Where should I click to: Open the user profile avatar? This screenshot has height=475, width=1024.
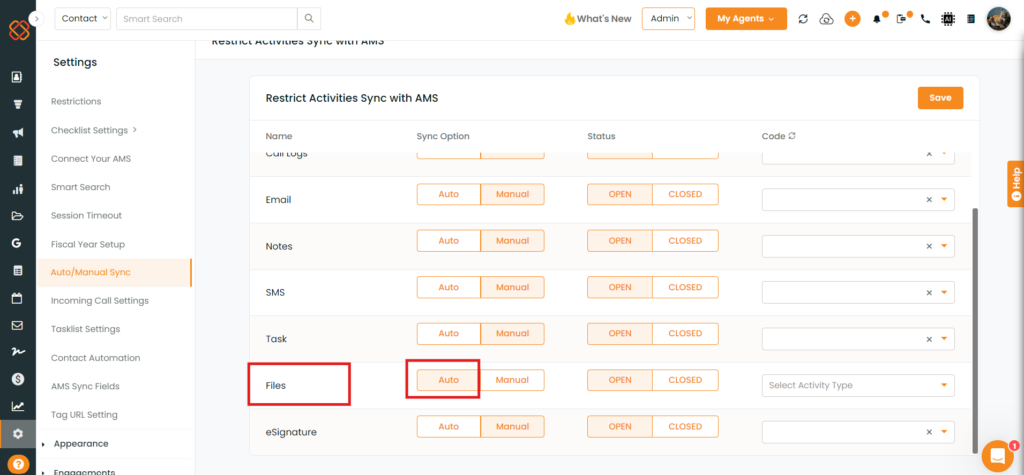pyautogui.click(x=999, y=19)
